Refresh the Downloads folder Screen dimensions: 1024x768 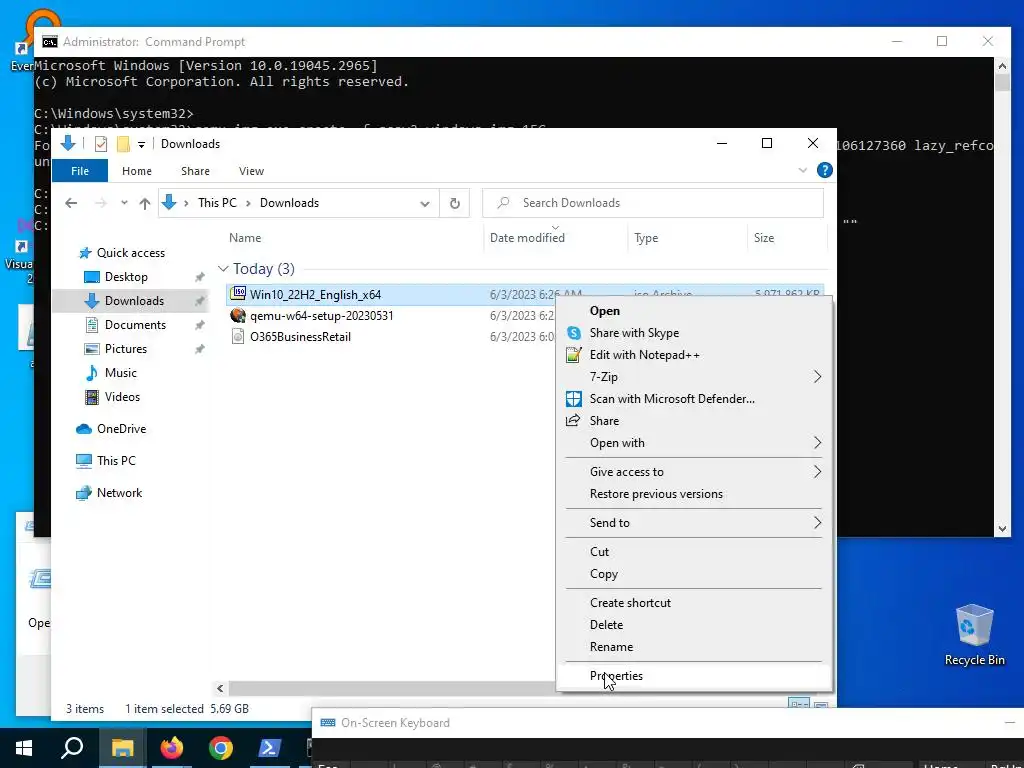455,203
